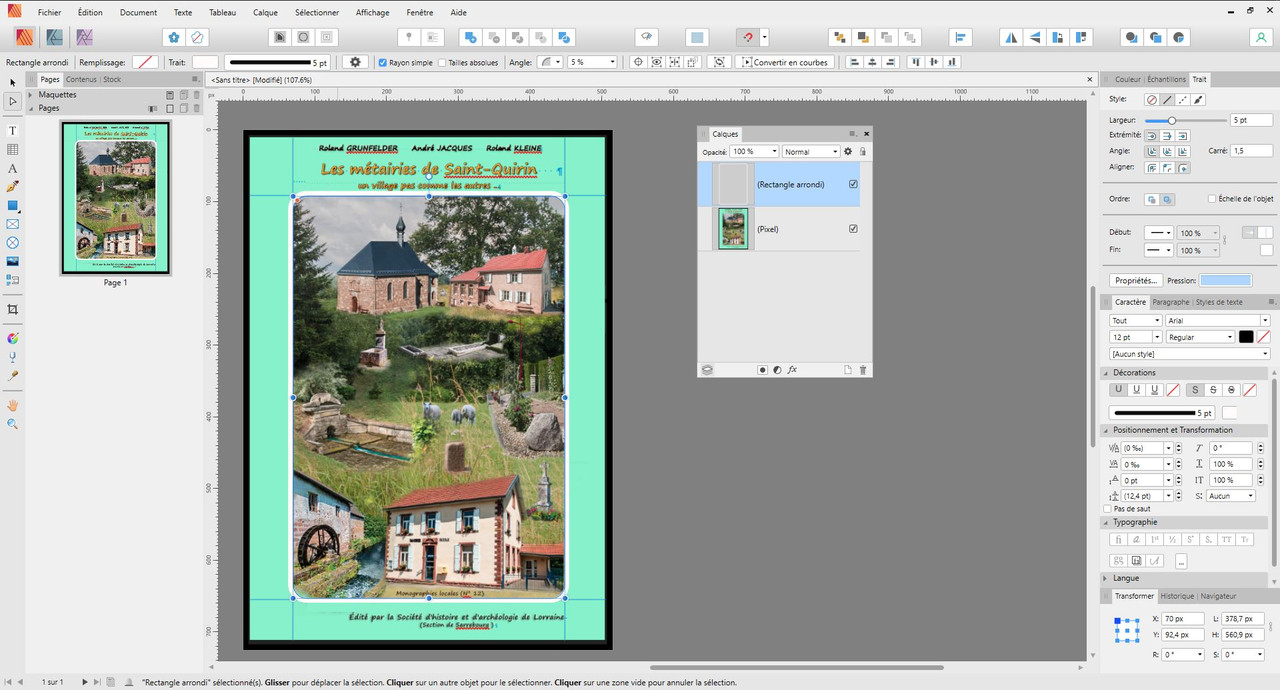Select the Picture Frame Rectangle tool

click(13, 224)
